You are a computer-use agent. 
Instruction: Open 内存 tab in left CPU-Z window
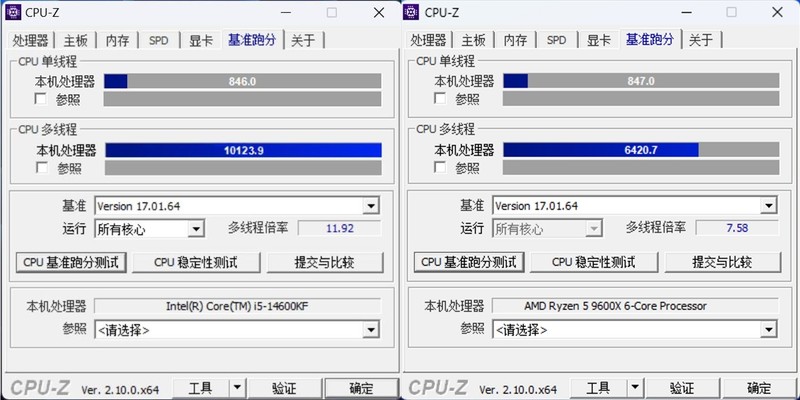[x=117, y=40]
